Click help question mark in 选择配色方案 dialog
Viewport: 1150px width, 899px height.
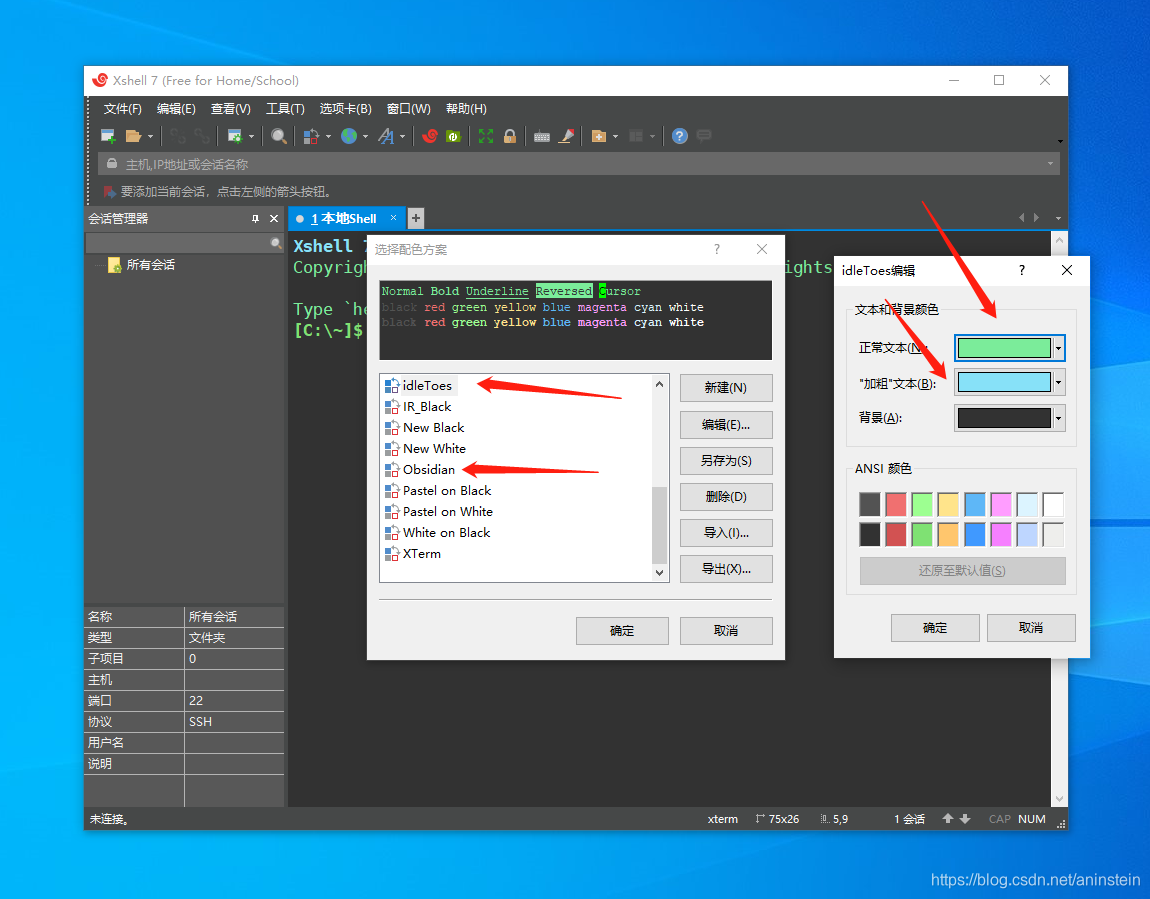tap(717, 249)
